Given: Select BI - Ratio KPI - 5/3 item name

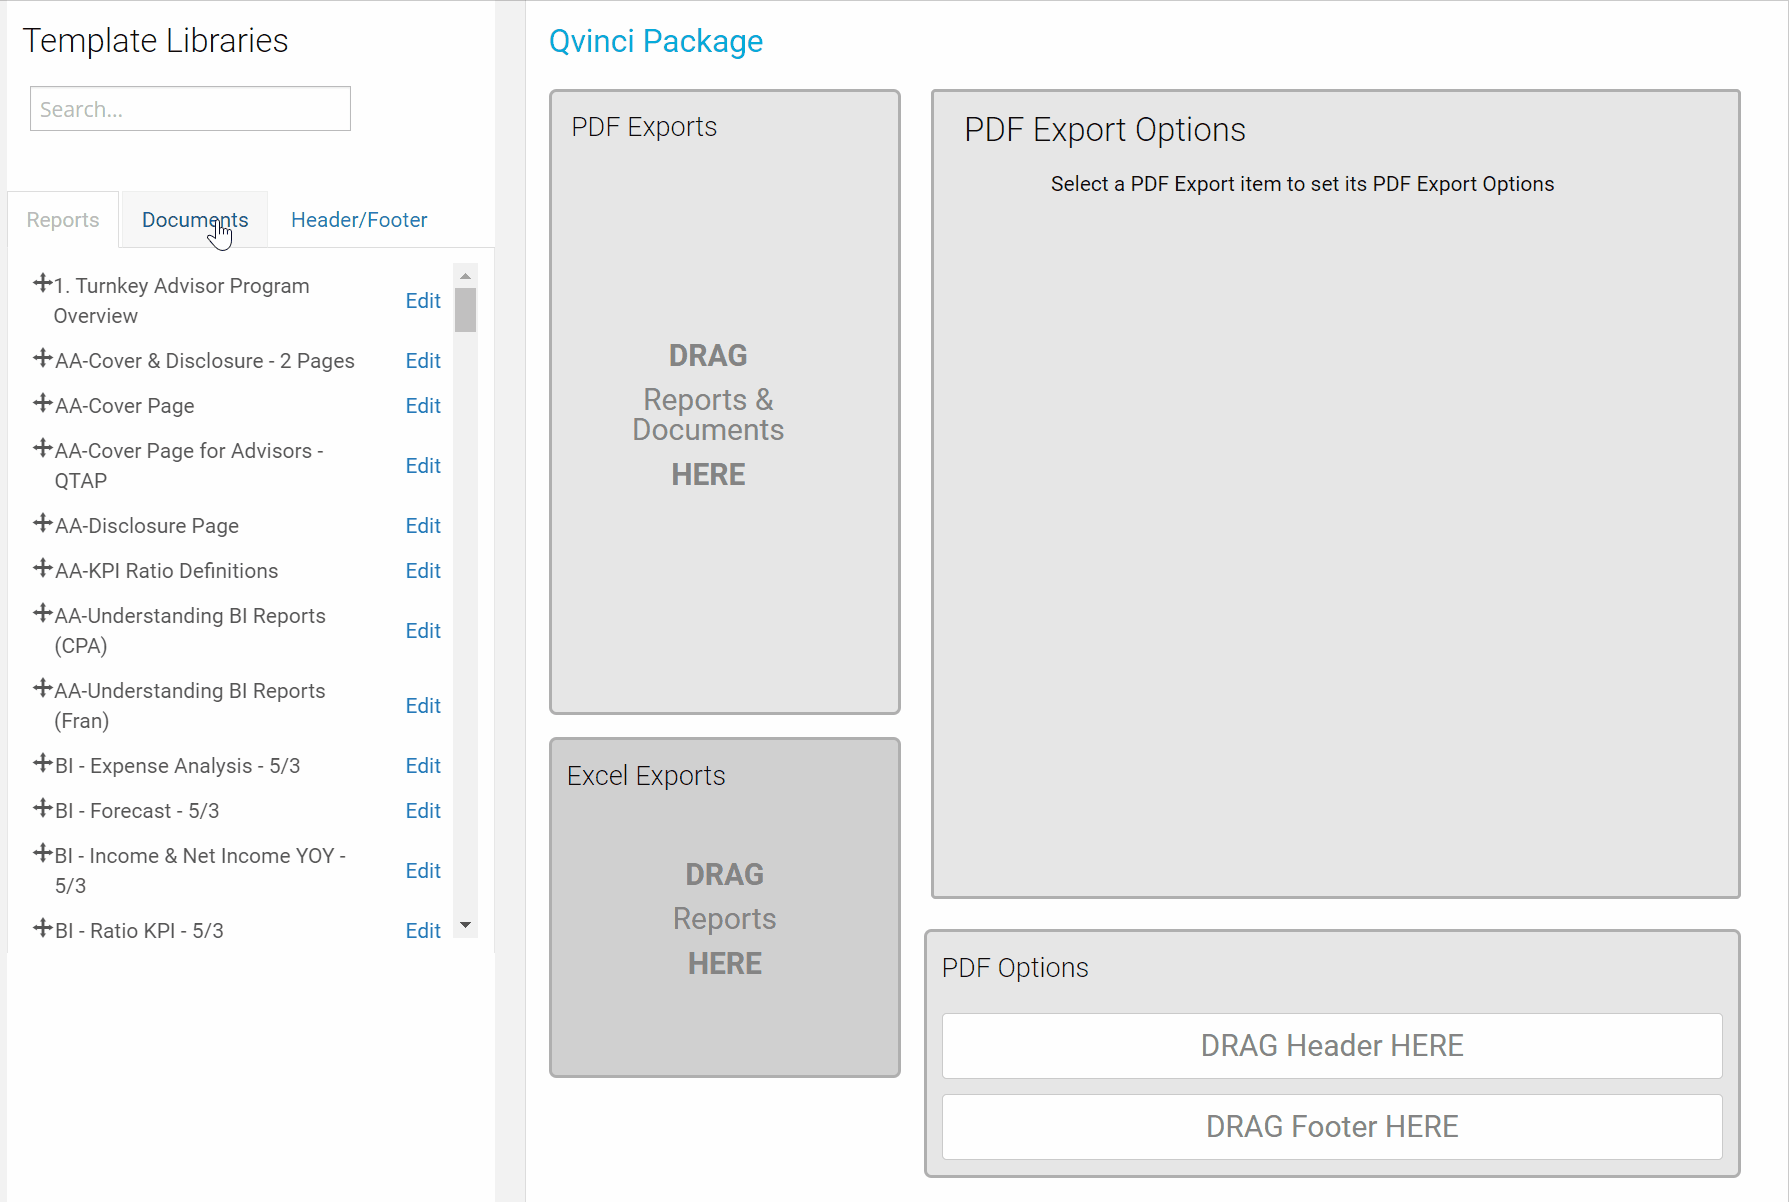Looking at the screenshot, I should [x=139, y=931].
